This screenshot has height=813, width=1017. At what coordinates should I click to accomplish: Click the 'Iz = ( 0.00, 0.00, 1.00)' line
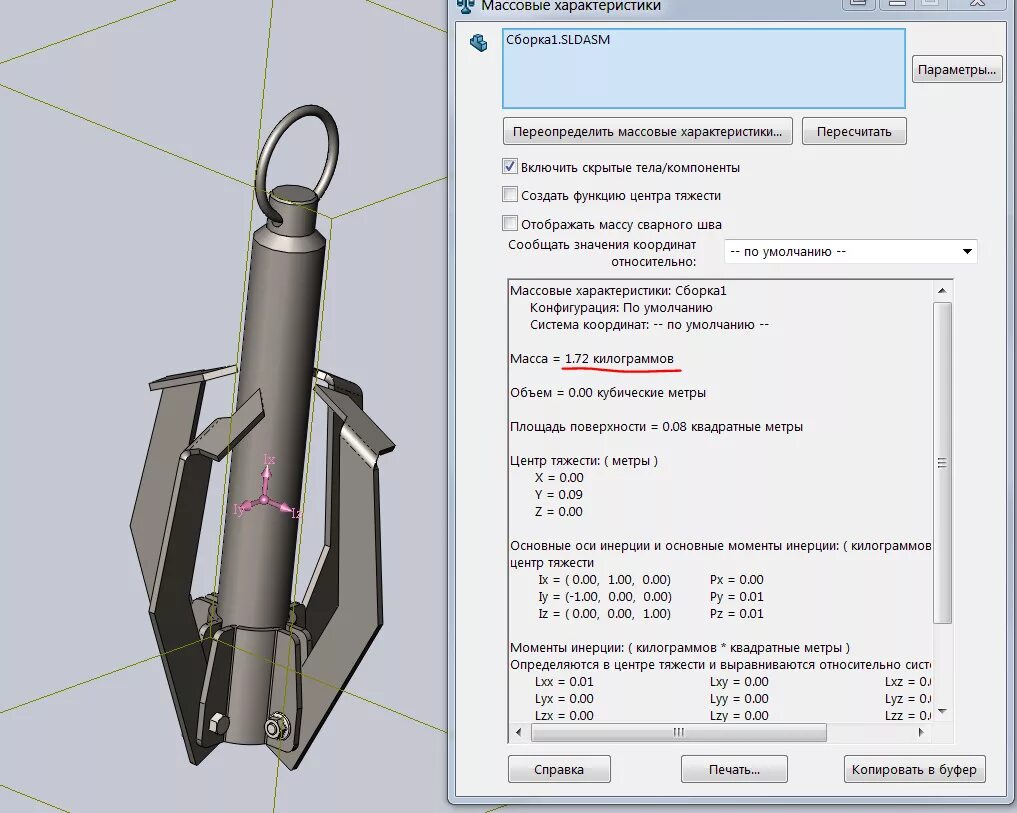click(604, 614)
